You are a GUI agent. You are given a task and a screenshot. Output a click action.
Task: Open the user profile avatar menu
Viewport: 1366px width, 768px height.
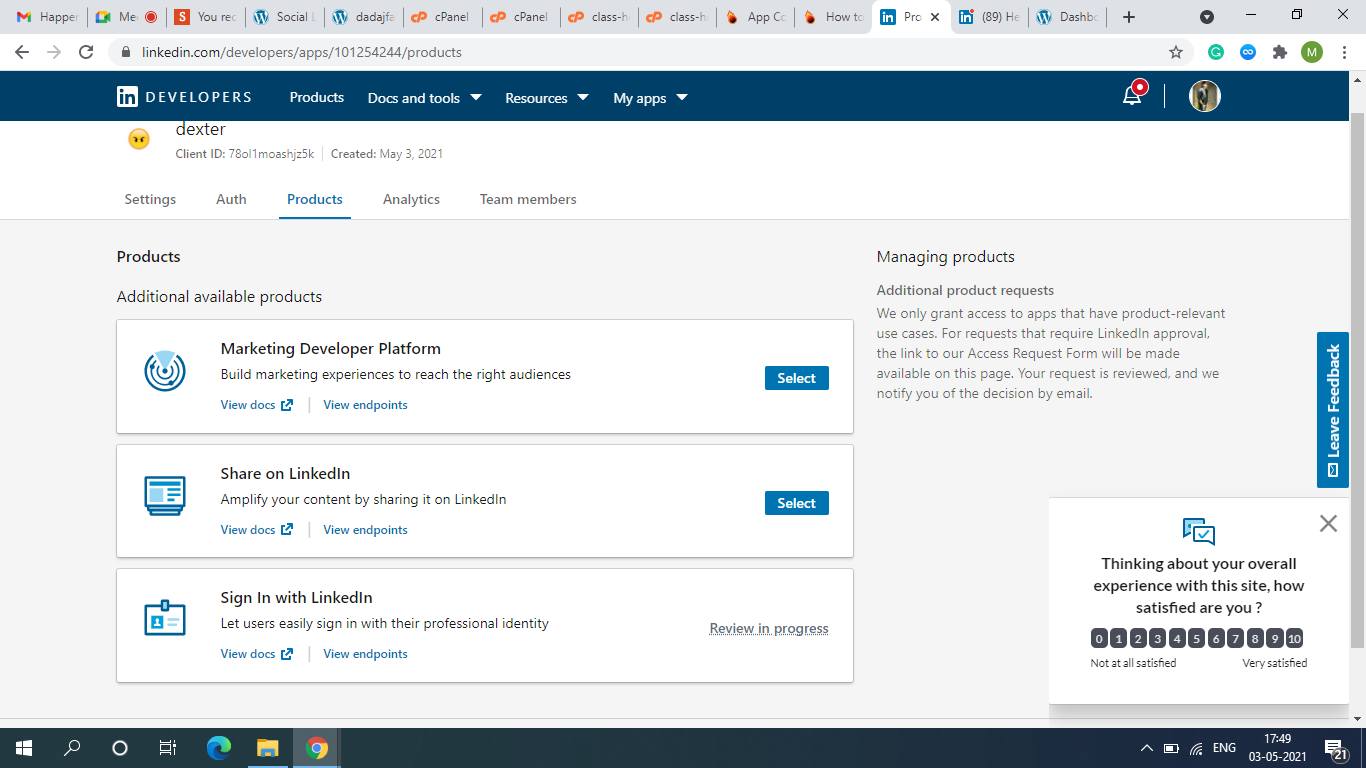(1204, 96)
